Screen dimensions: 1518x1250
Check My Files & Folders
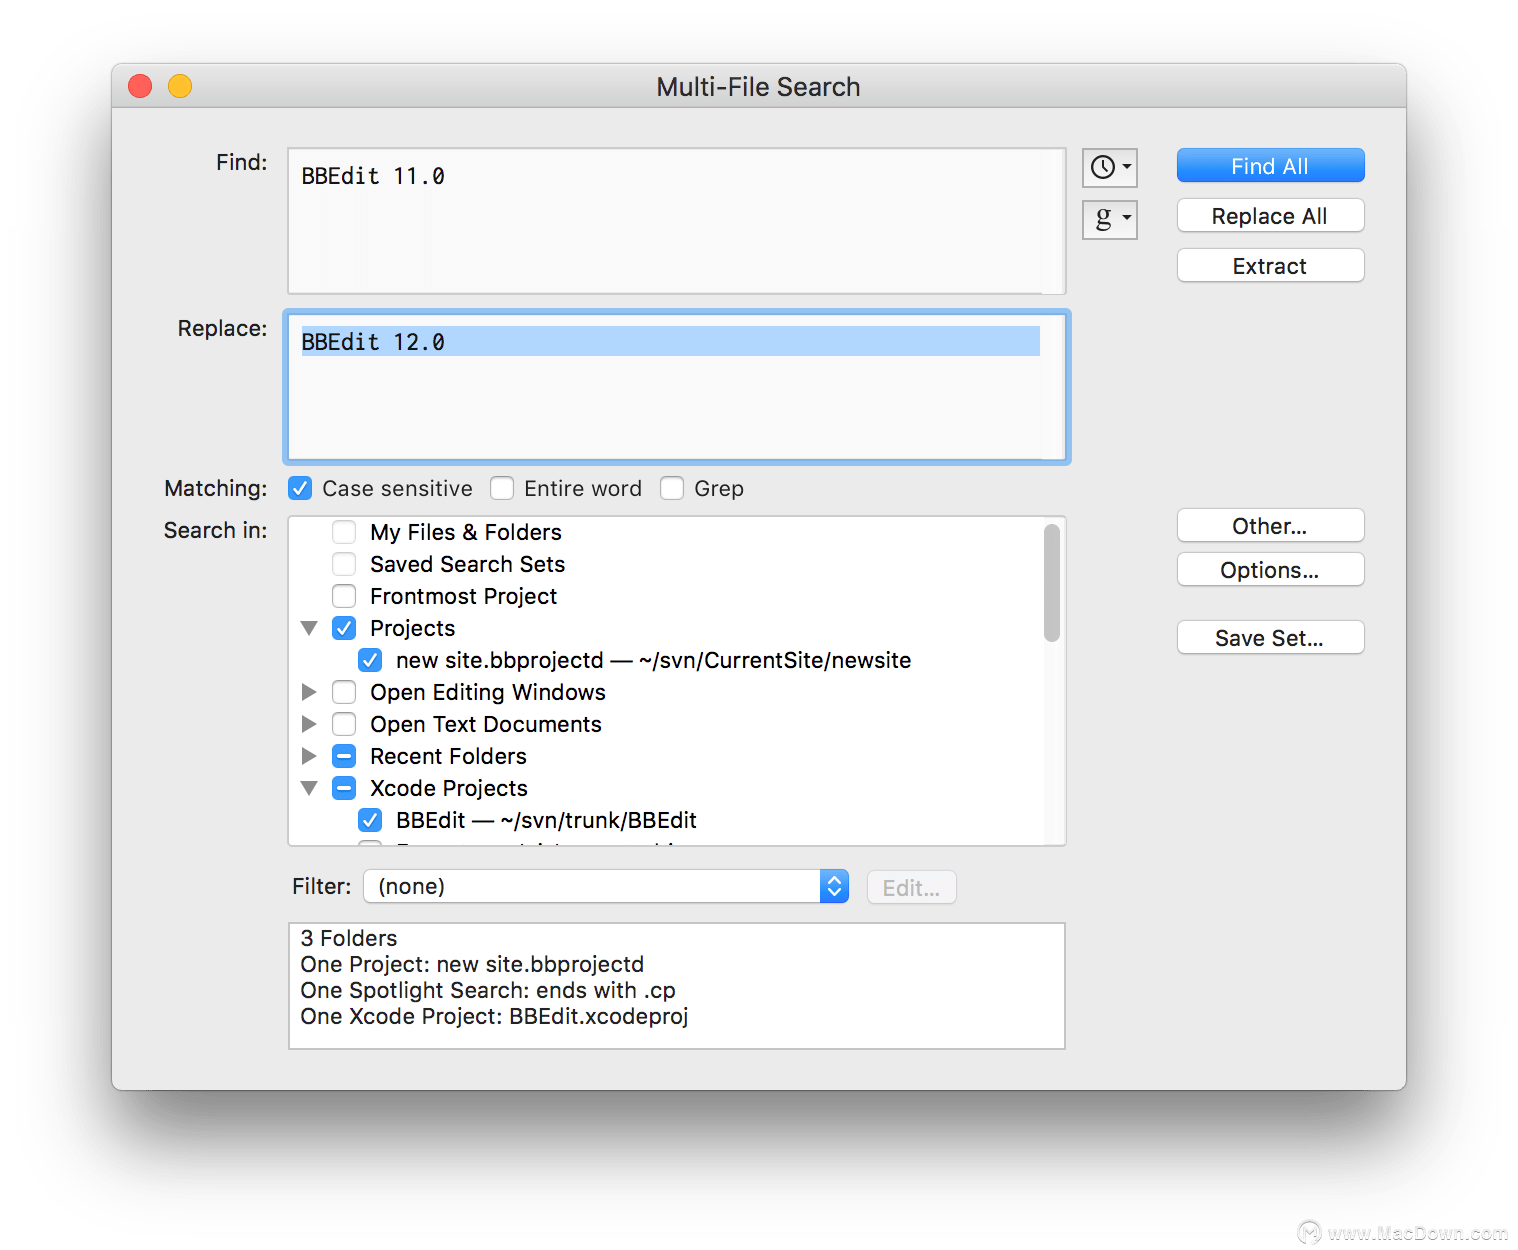(x=344, y=532)
